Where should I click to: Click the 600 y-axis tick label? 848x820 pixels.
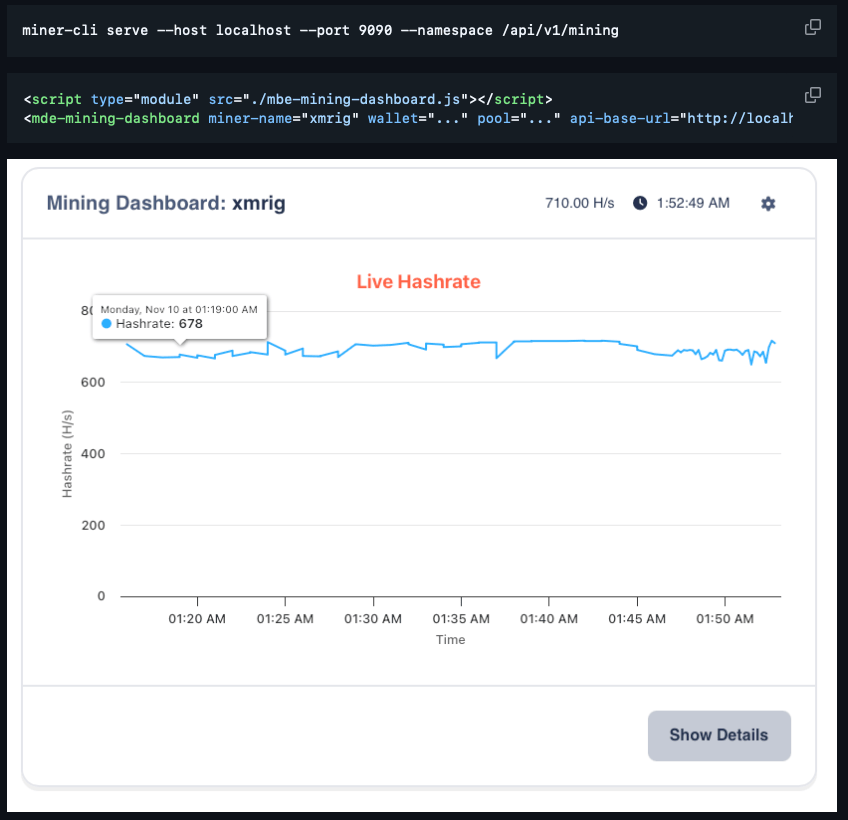tap(93, 382)
